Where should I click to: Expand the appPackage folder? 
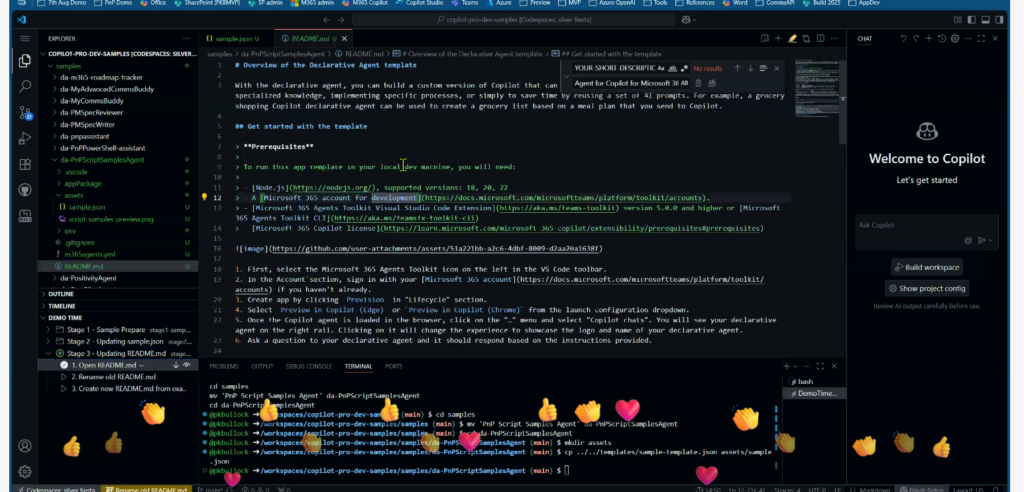(x=83, y=184)
